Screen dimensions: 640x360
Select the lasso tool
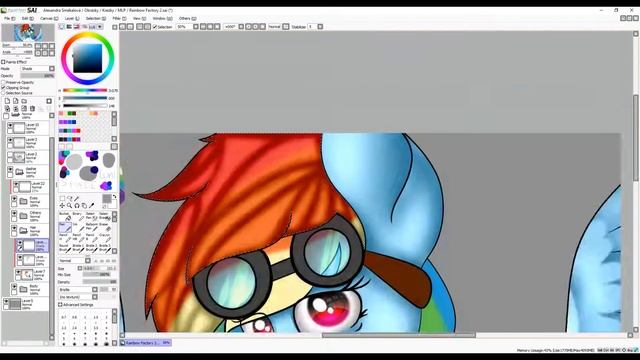tap(69, 199)
